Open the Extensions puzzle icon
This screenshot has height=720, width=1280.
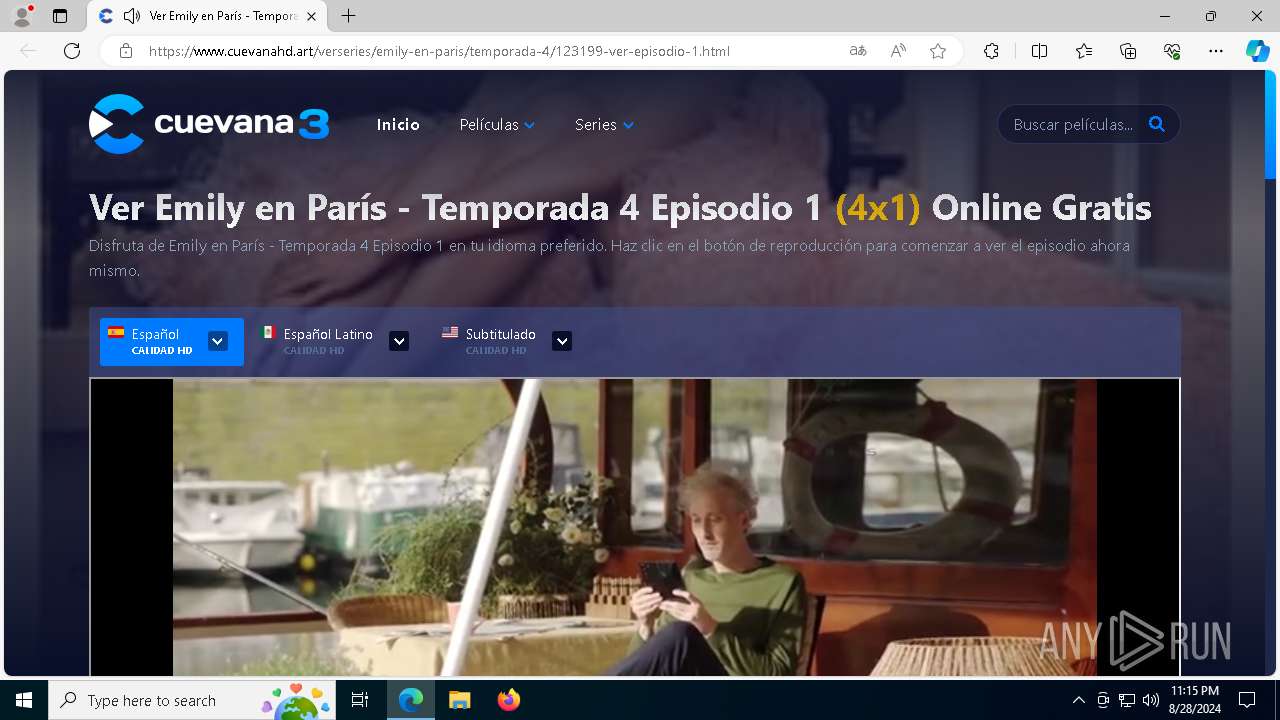(991, 51)
